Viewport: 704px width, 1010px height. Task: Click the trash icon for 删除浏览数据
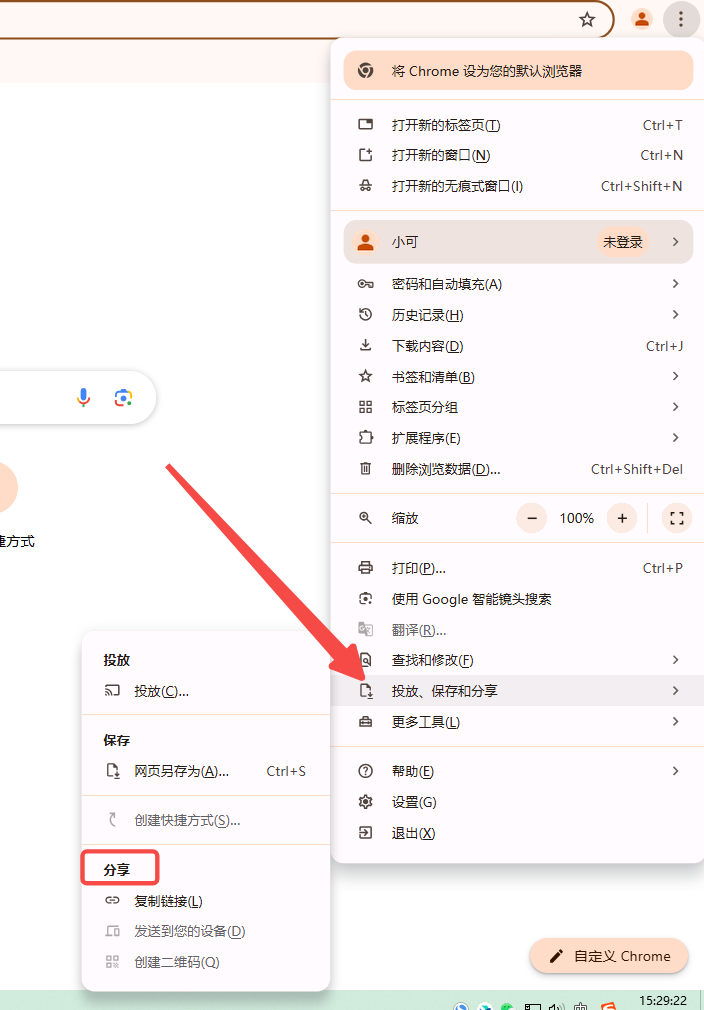pyautogui.click(x=365, y=469)
